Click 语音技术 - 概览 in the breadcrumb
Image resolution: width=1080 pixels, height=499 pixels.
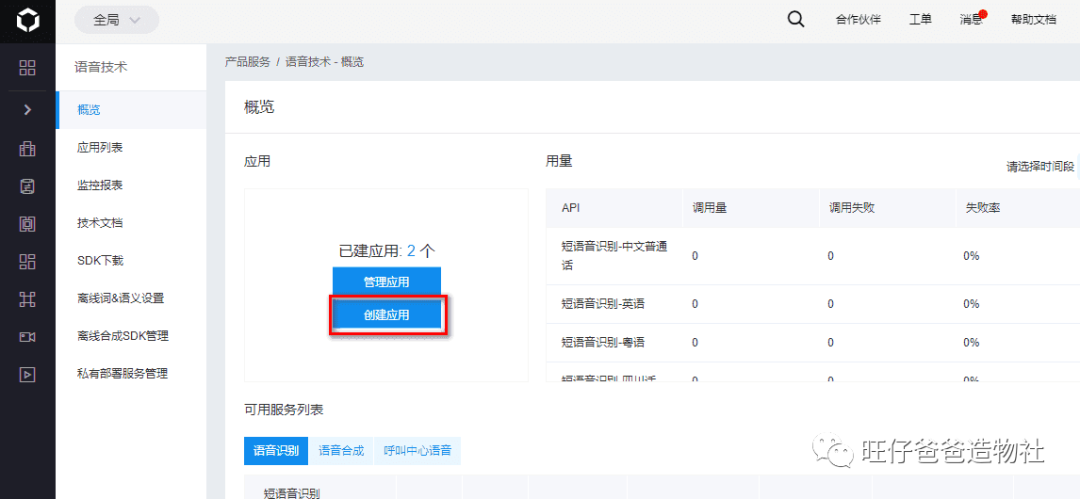pyautogui.click(x=324, y=62)
